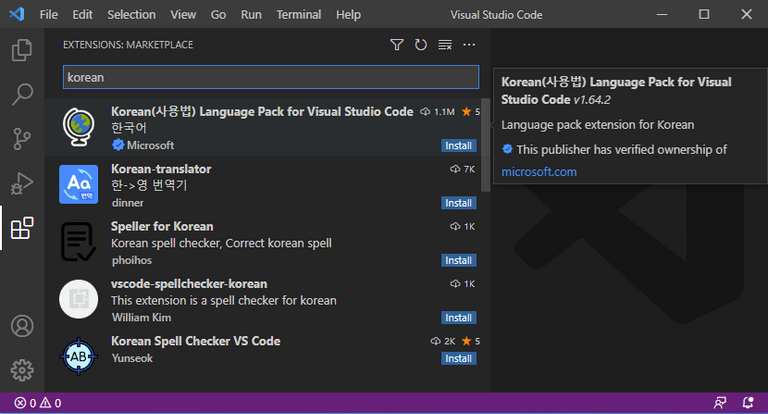
Task: Click the 7K download count
Action: pyautogui.click(x=462, y=169)
